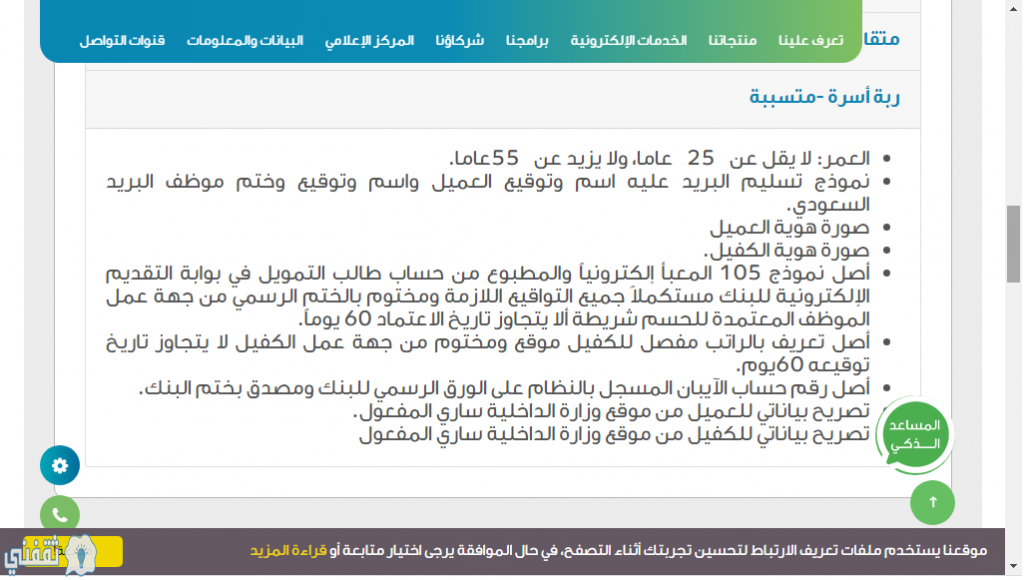Open the منتجاتنا menu
Screen dimensions: 1024x580
(732, 40)
